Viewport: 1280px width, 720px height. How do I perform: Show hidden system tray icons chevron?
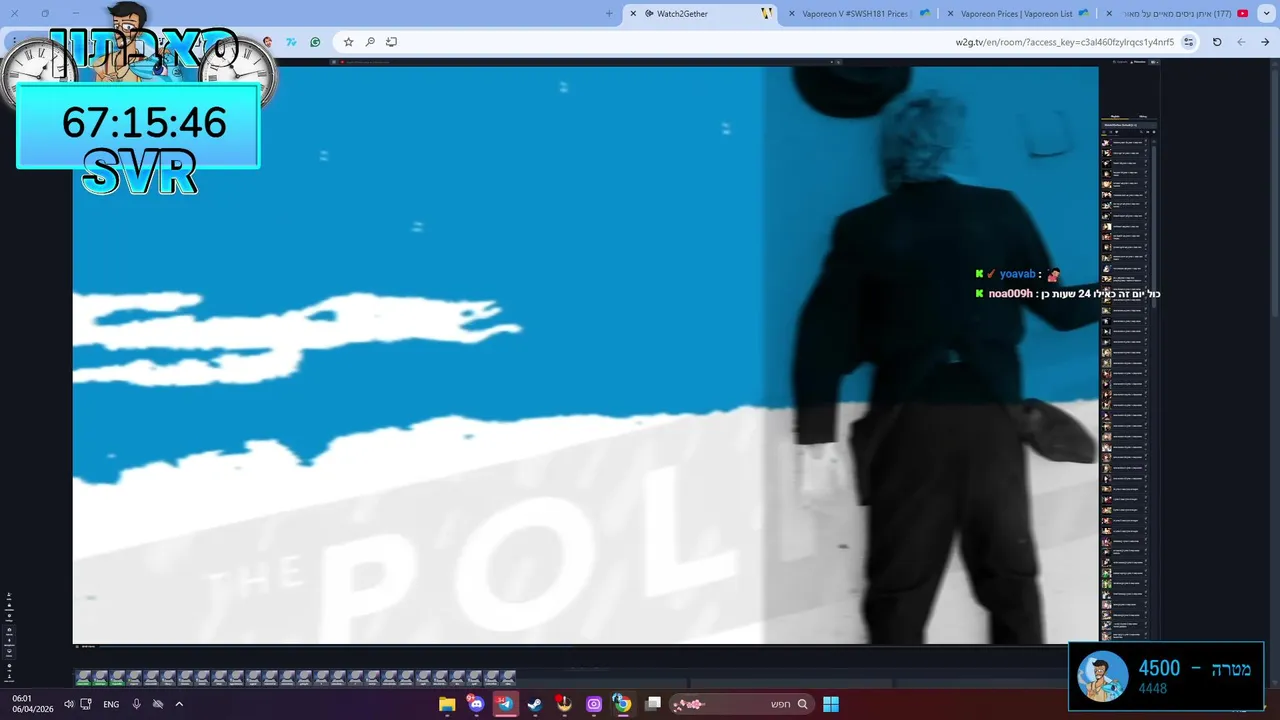point(179,704)
